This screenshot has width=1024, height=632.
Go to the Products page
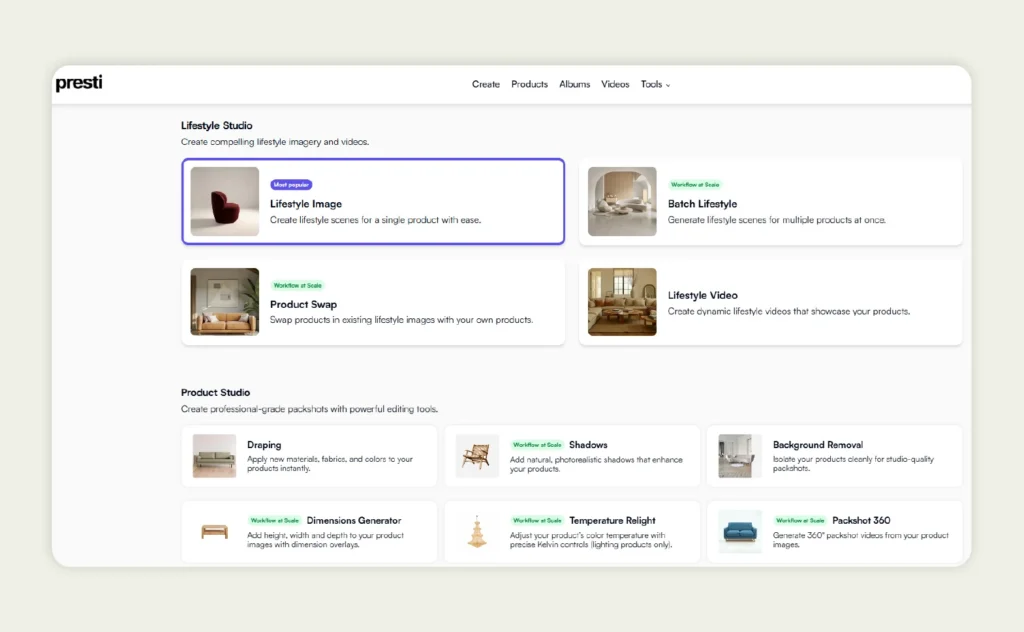tap(529, 85)
